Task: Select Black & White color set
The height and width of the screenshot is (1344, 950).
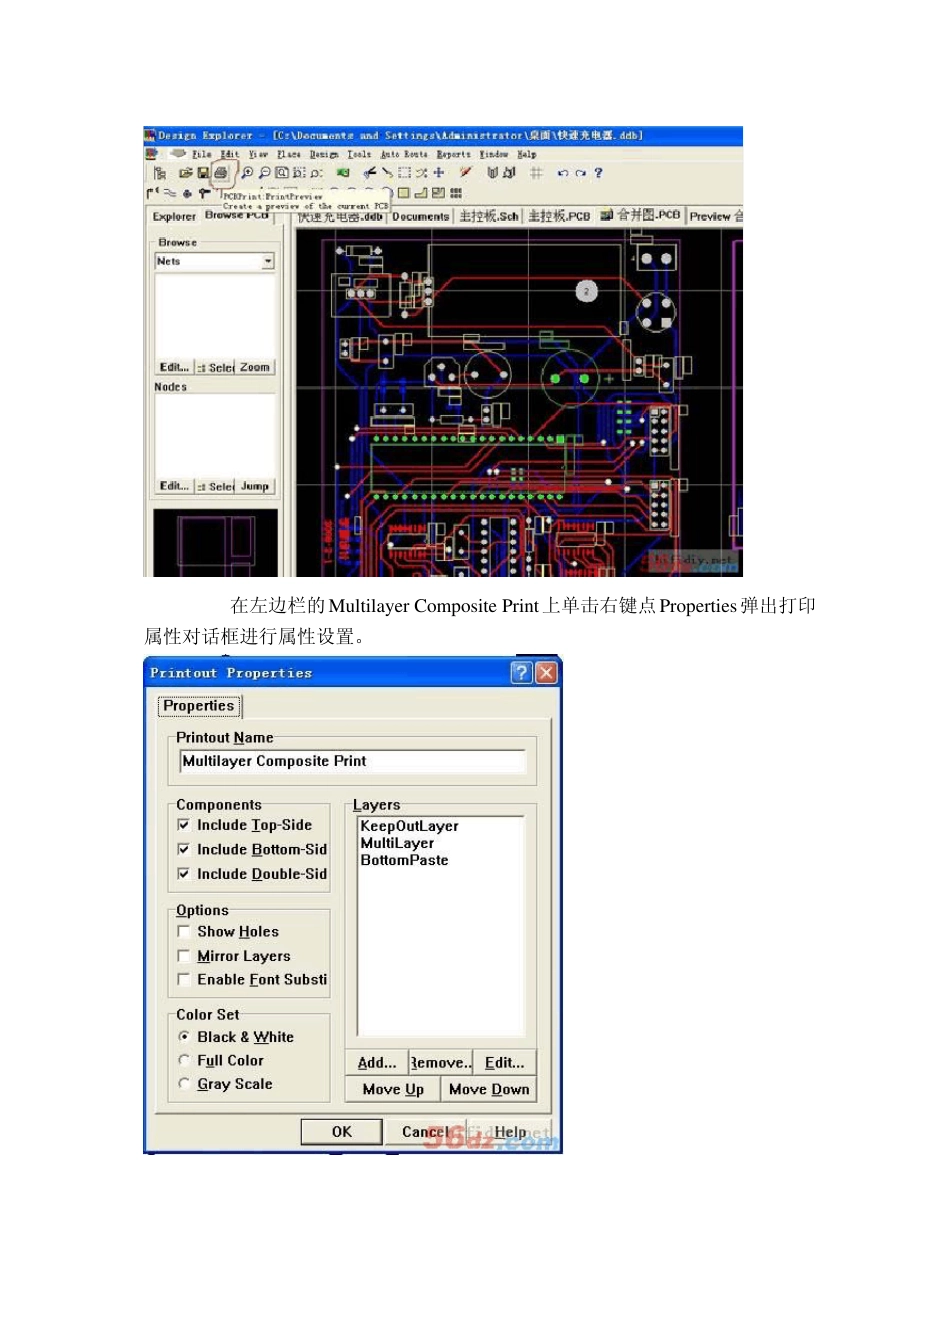Action: point(183,1037)
